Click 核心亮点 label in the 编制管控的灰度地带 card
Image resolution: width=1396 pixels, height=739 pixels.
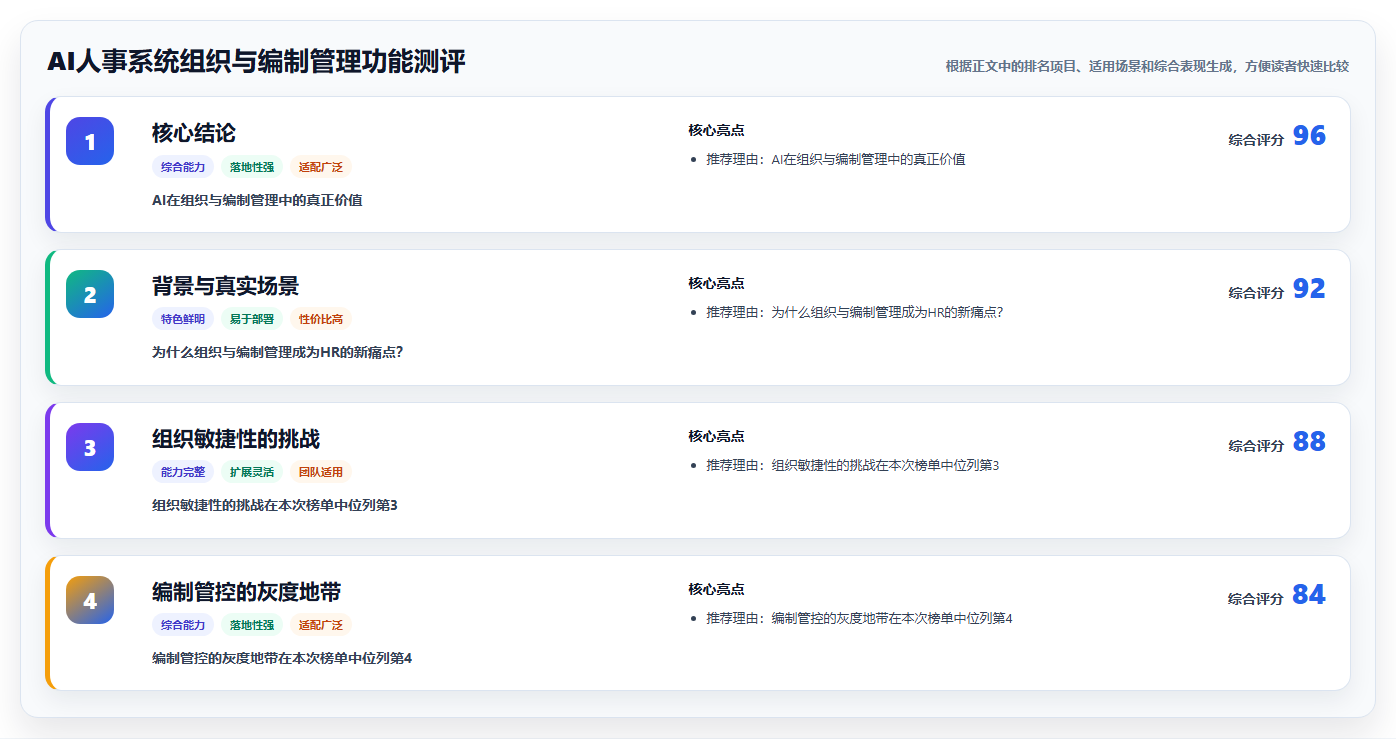(x=716, y=589)
